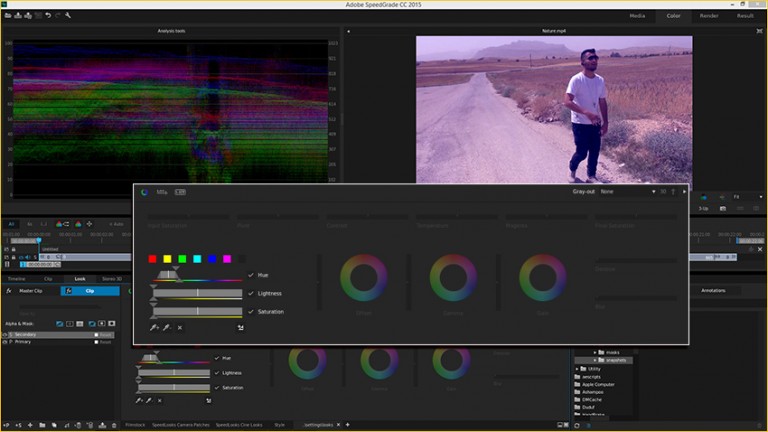Click the subtract-color eyedropper icon
The image size is (768, 432).
click(166, 328)
